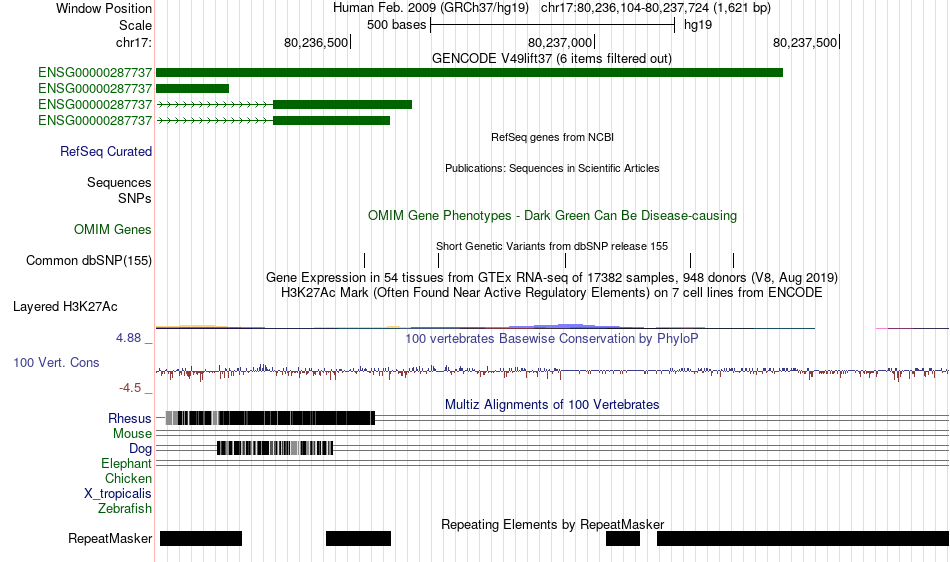Click the GENCODE V49lift37 track title
The height and width of the screenshot is (562, 950).
tap(552, 59)
